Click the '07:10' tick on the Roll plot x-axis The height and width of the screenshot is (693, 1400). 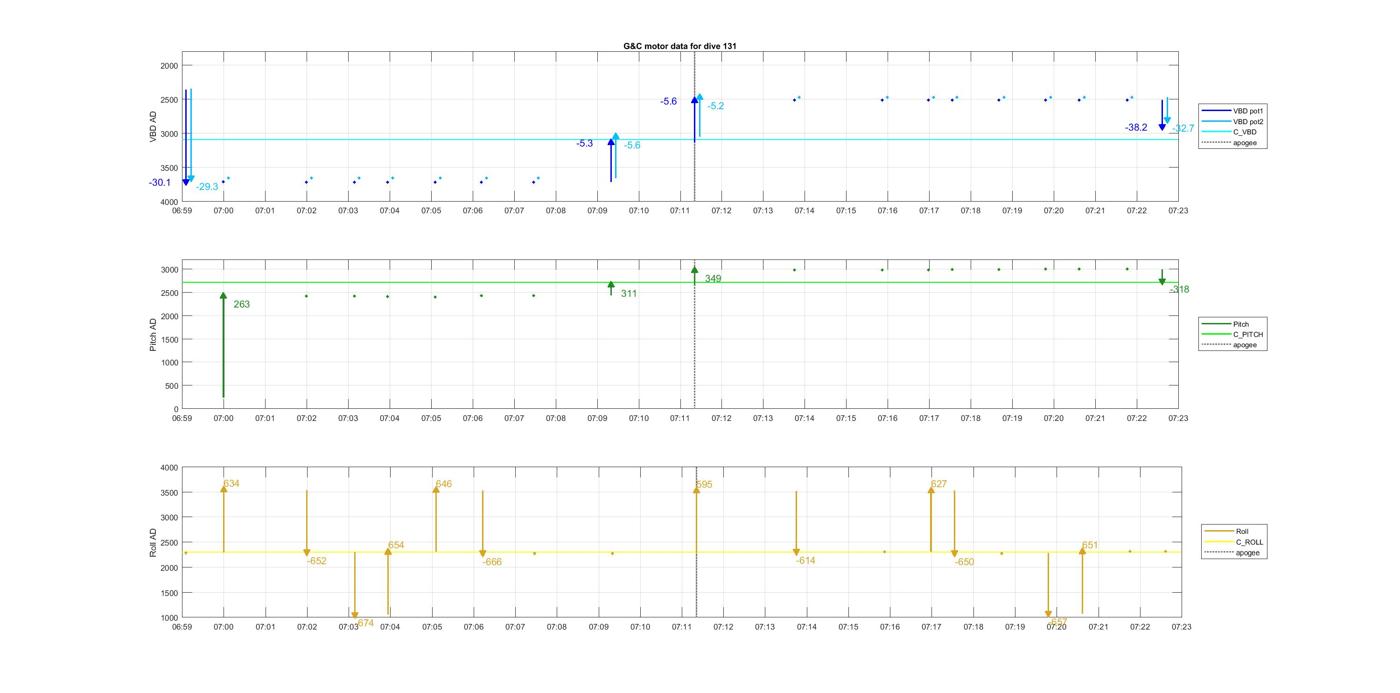coord(640,627)
